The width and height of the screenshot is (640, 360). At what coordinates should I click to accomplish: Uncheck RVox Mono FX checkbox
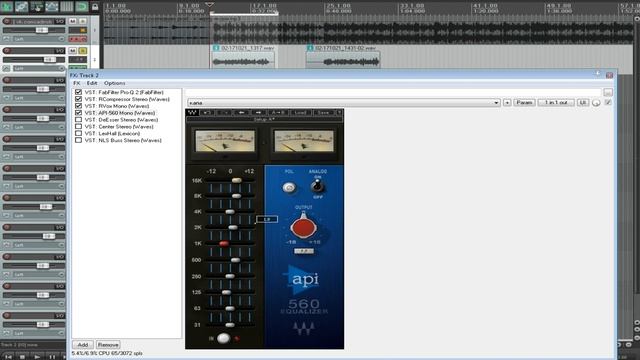point(78,106)
